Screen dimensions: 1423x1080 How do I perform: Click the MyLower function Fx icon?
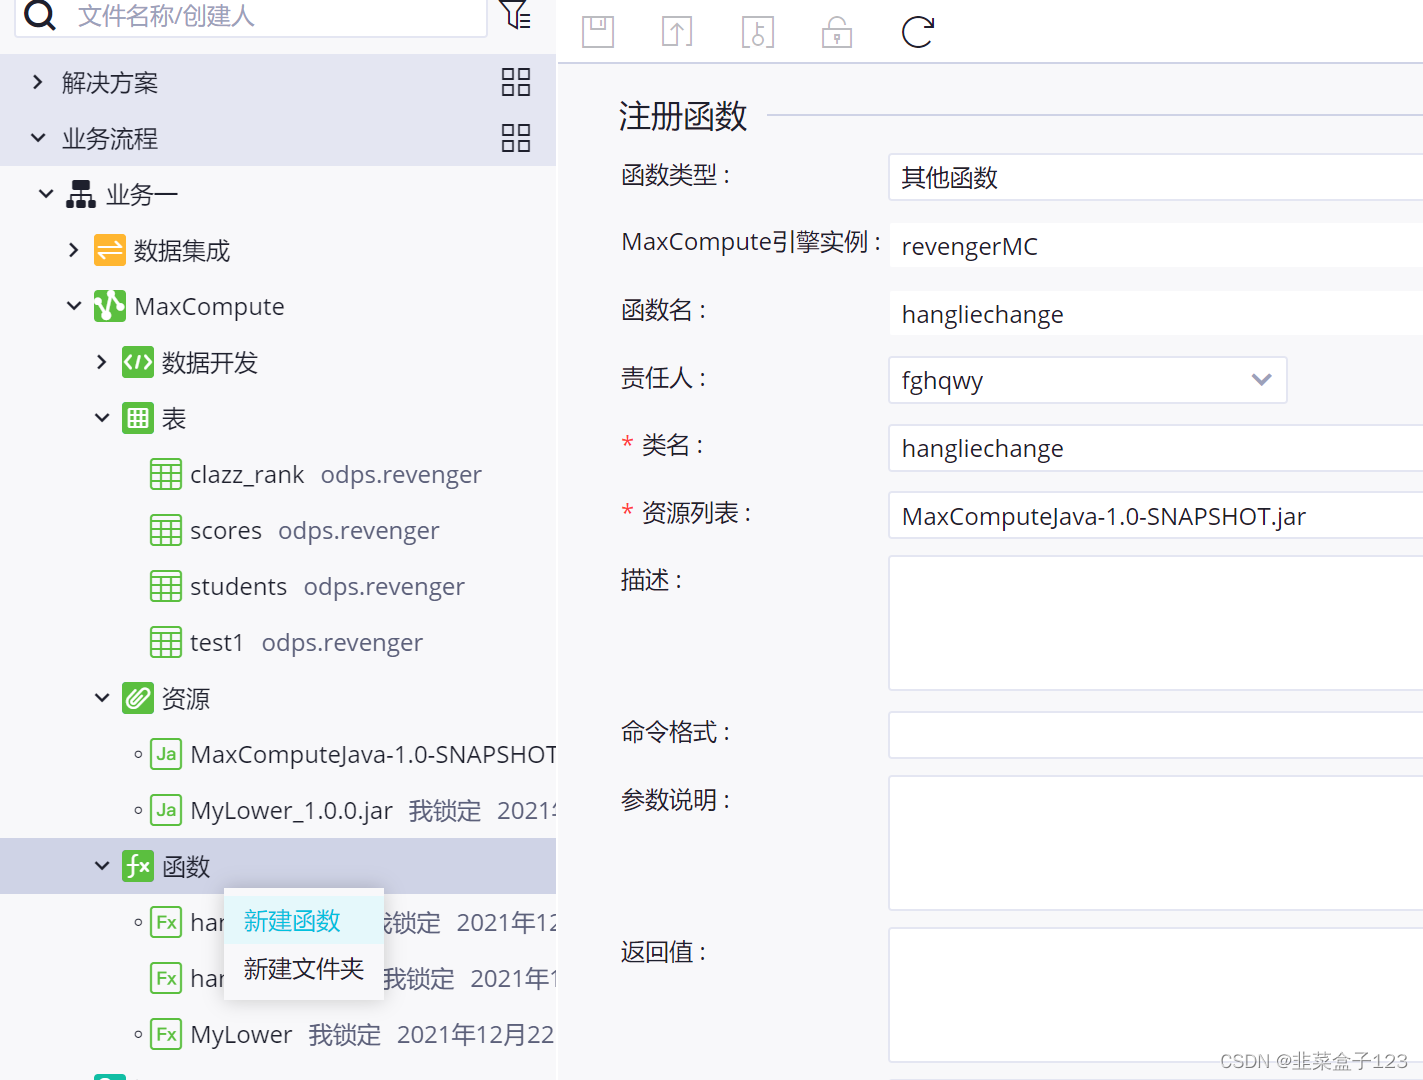(x=166, y=1034)
